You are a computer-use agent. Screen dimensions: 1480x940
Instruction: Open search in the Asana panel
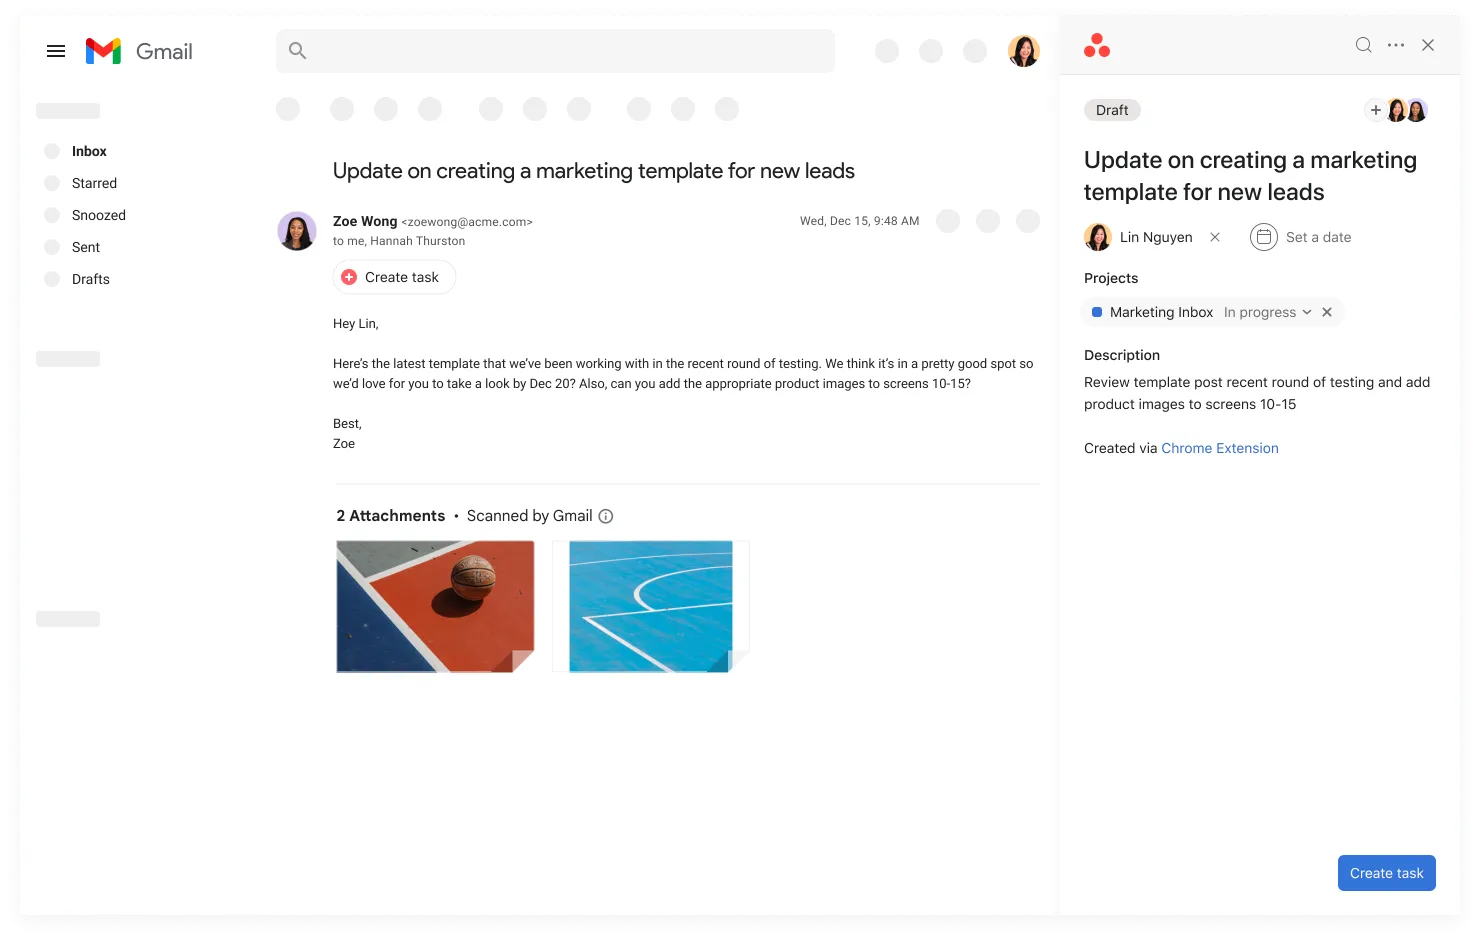pyautogui.click(x=1363, y=45)
